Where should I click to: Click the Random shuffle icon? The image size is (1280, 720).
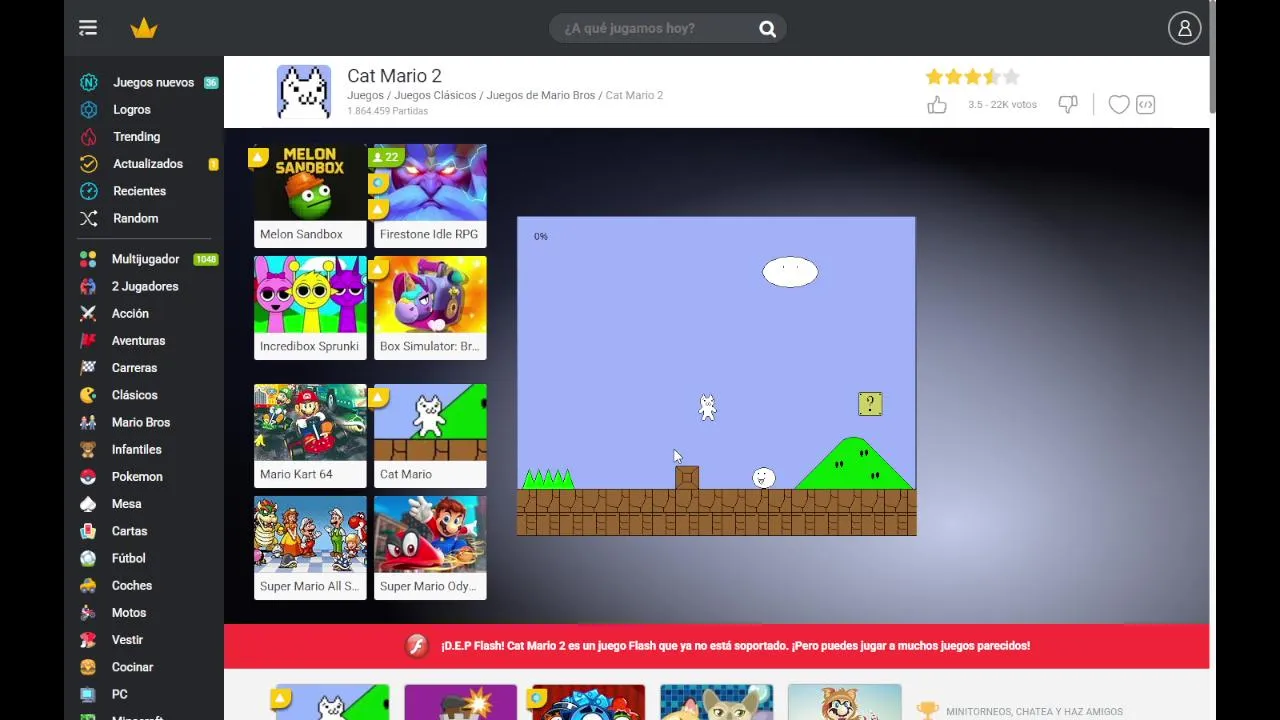click(89, 218)
